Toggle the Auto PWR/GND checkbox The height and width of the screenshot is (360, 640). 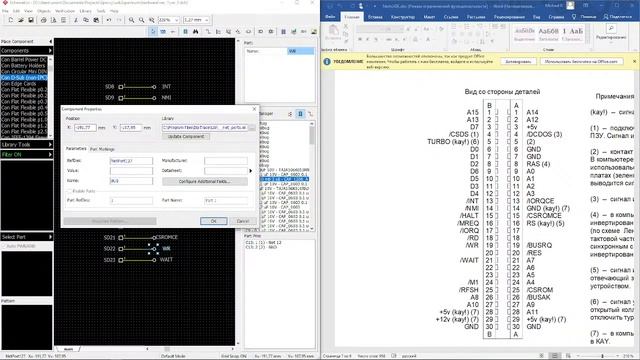pyautogui.click(x=4, y=246)
